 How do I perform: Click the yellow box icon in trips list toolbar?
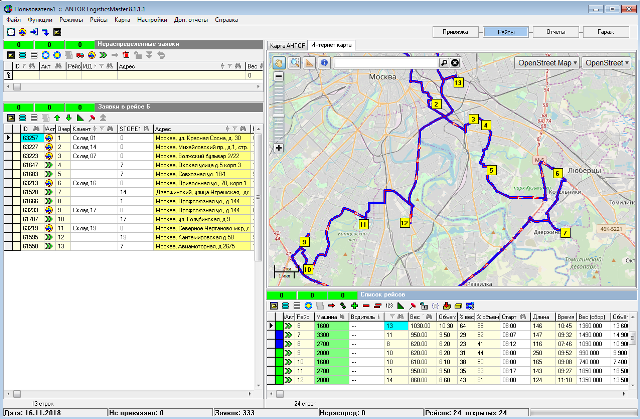click(458, 306)
